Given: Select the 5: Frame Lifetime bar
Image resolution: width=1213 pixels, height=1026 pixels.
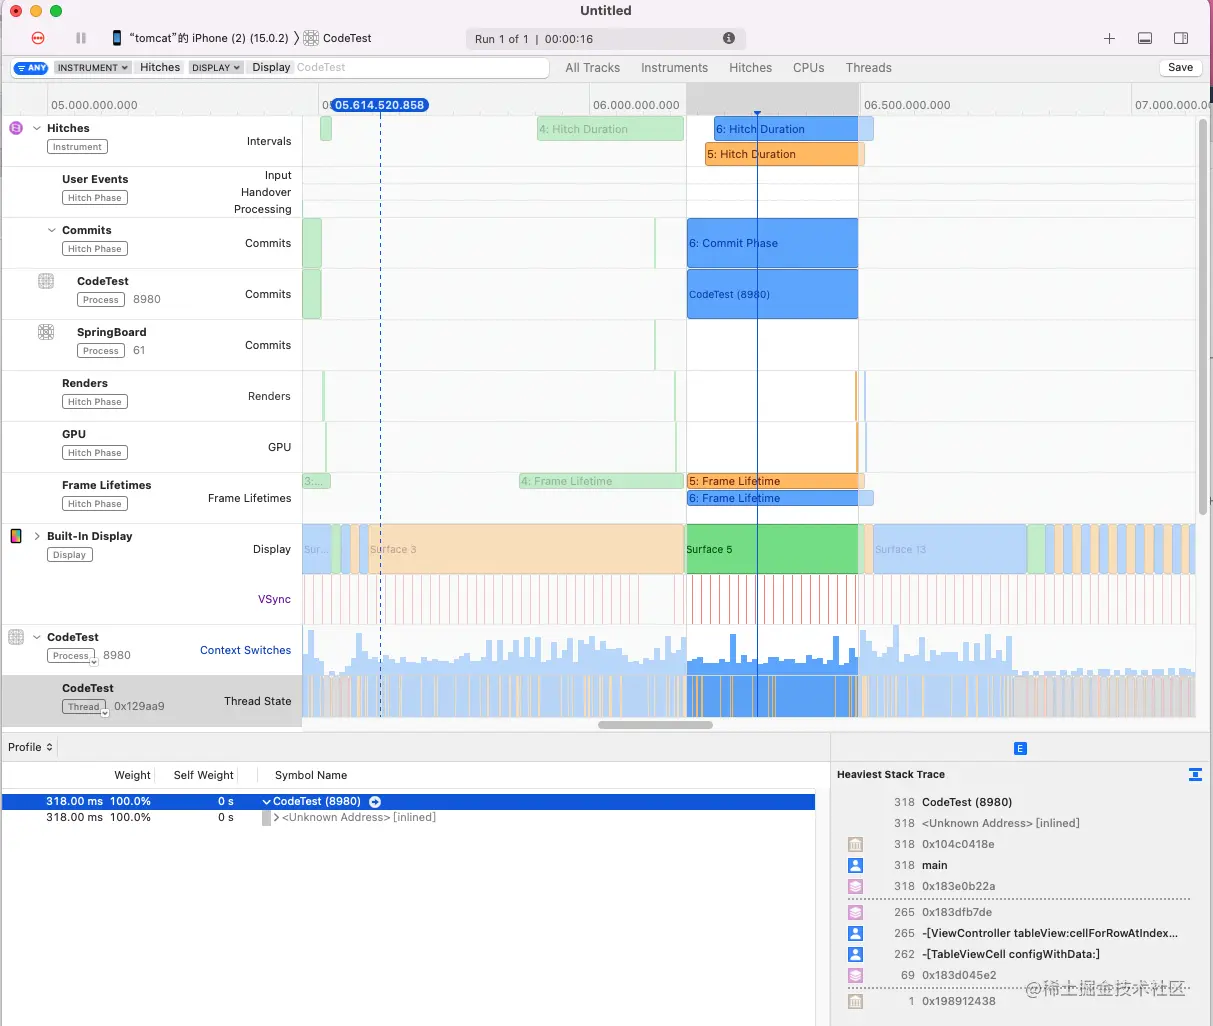Looking at the screenshot, I should 775,481.
